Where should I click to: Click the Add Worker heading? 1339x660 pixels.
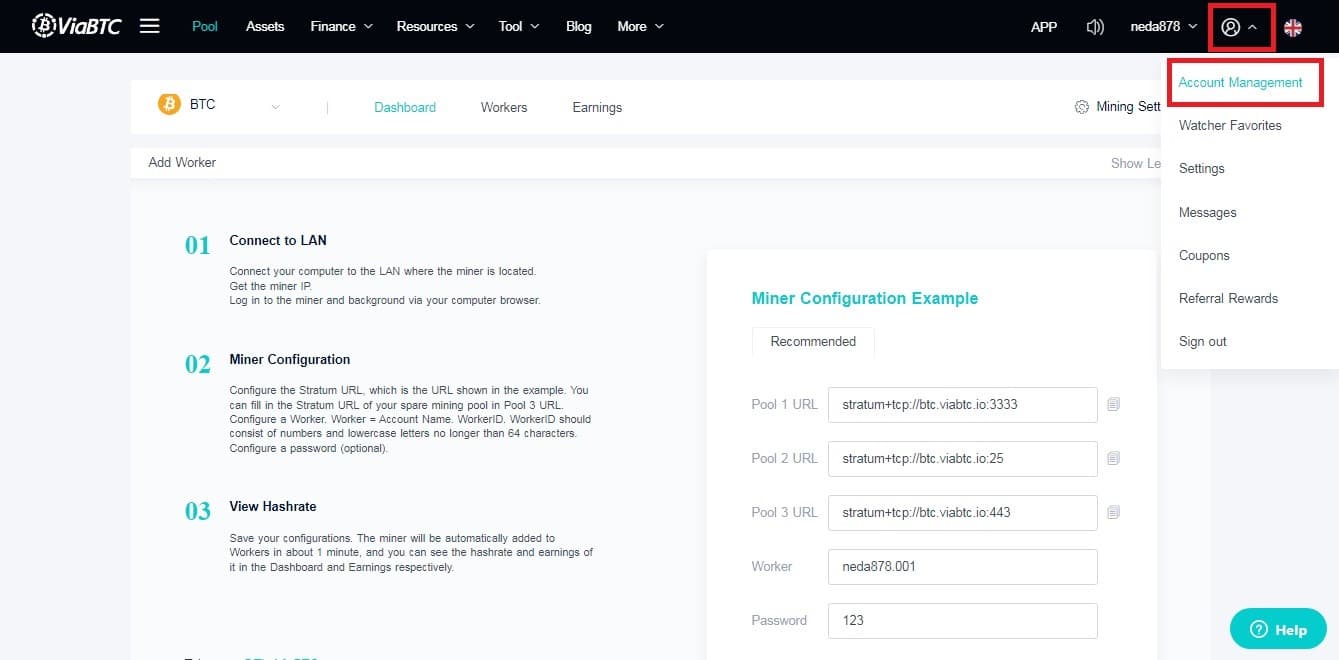(182, 162)
